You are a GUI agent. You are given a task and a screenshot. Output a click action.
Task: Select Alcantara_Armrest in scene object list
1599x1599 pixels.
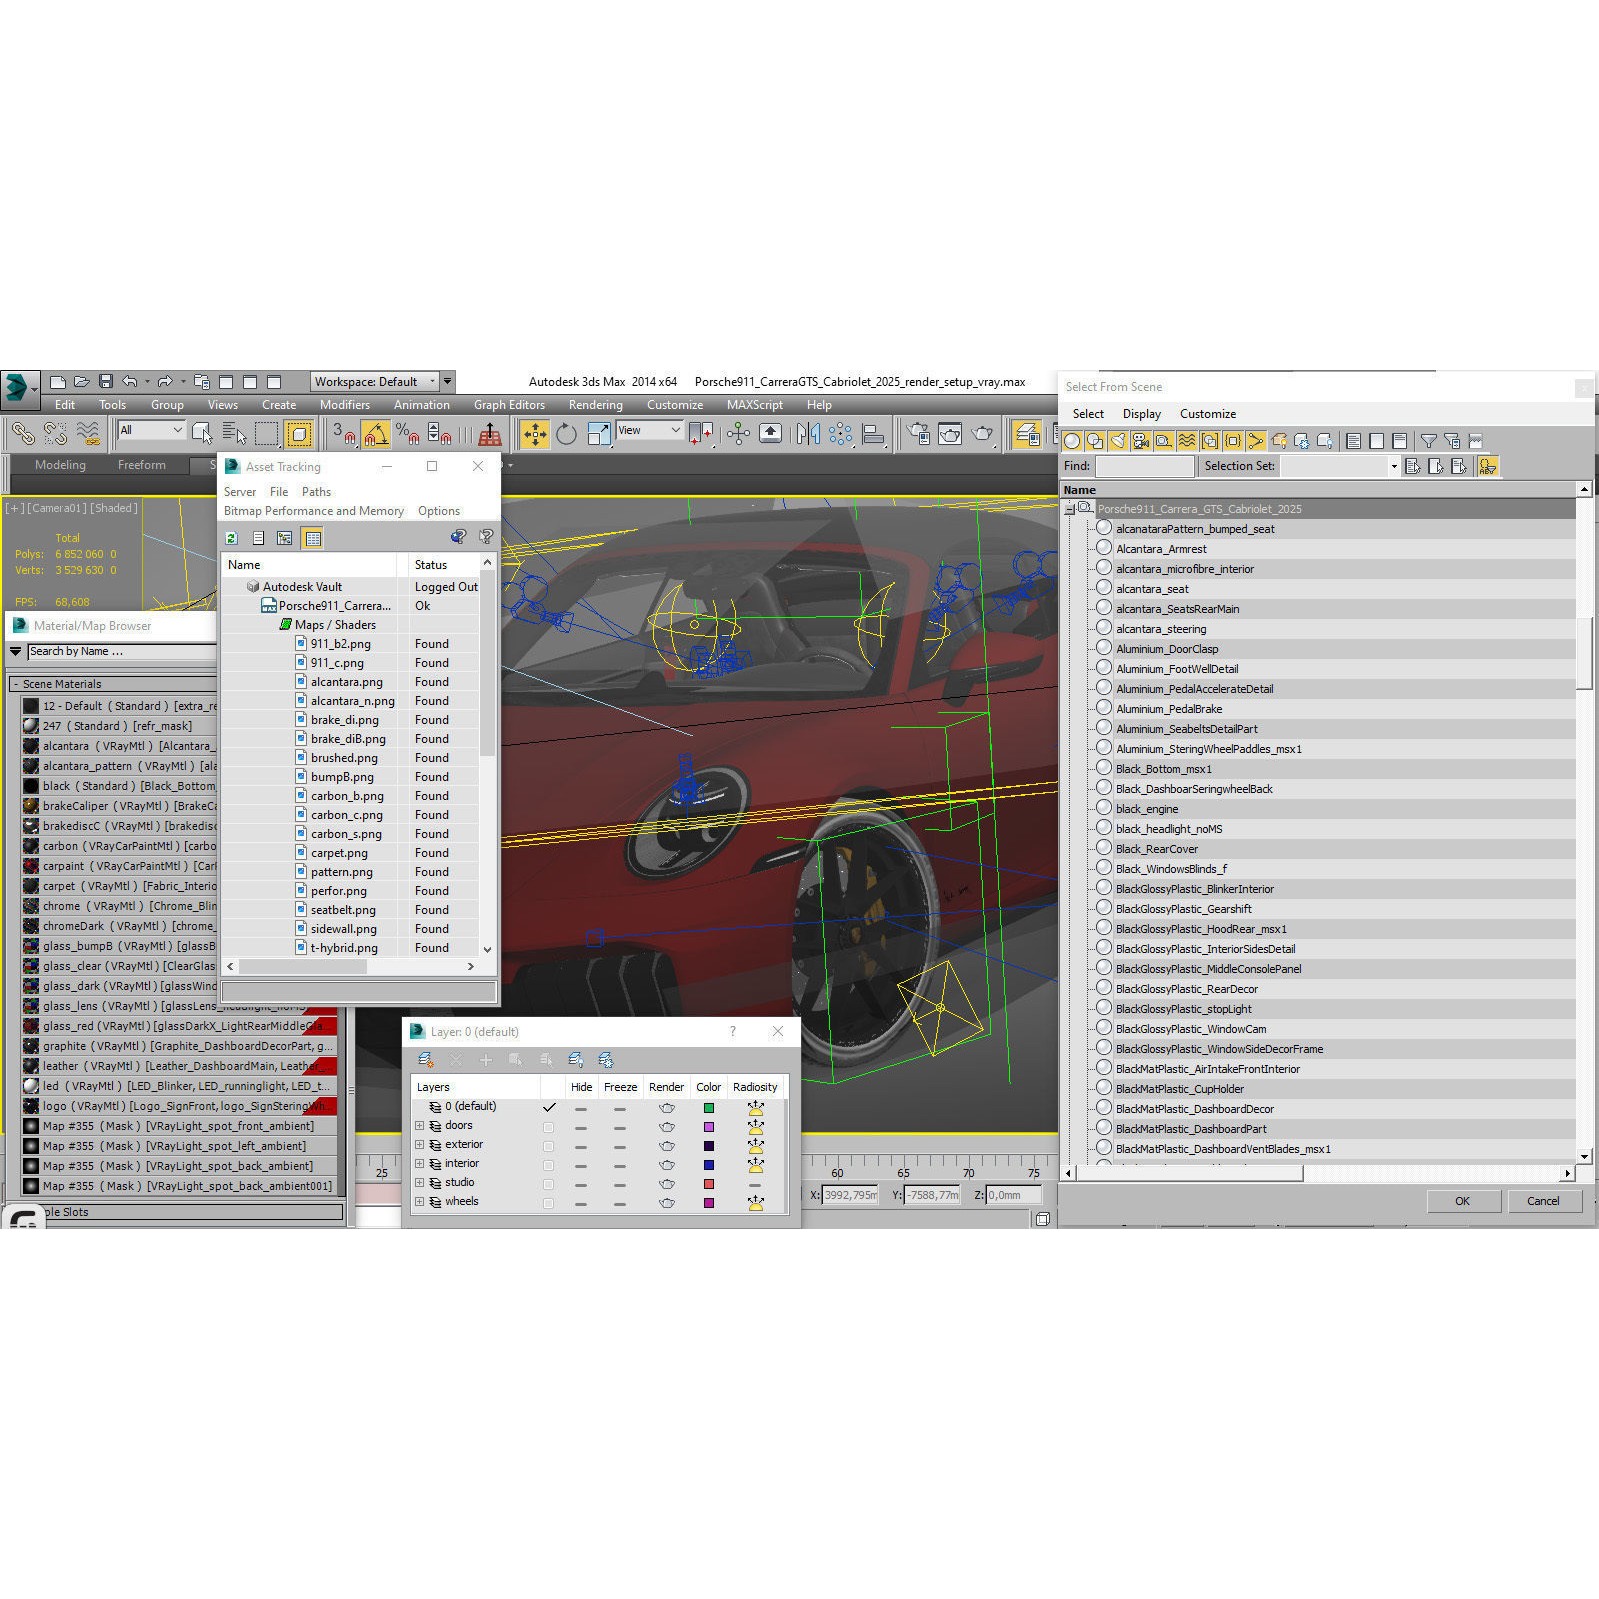[1161, 549]
